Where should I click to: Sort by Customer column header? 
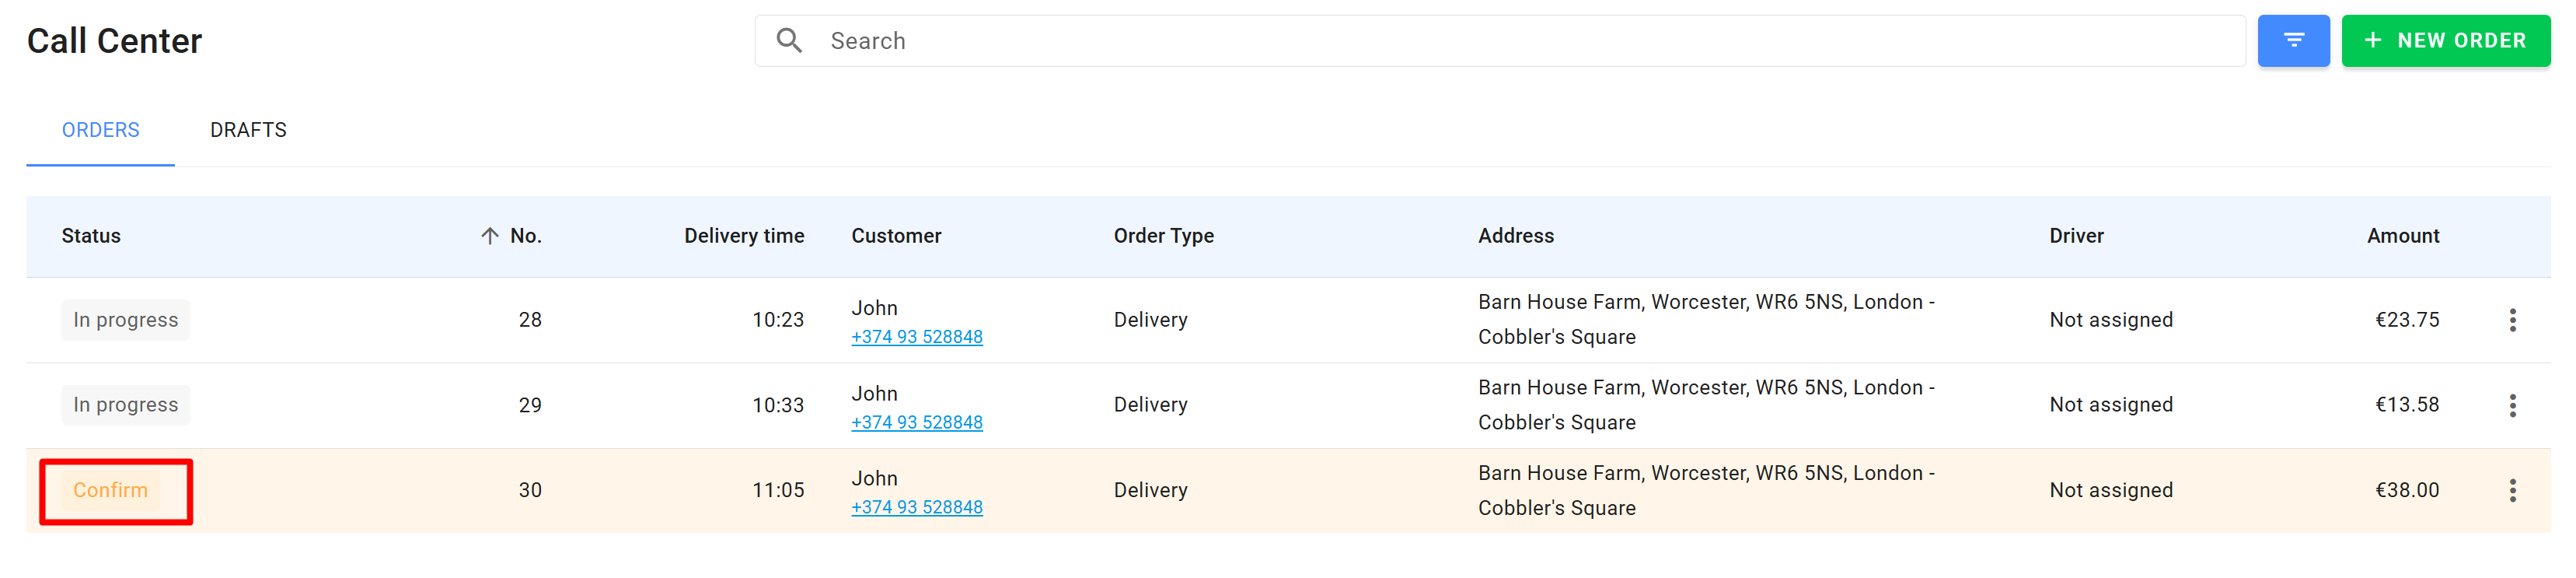(x=896, y=236)
